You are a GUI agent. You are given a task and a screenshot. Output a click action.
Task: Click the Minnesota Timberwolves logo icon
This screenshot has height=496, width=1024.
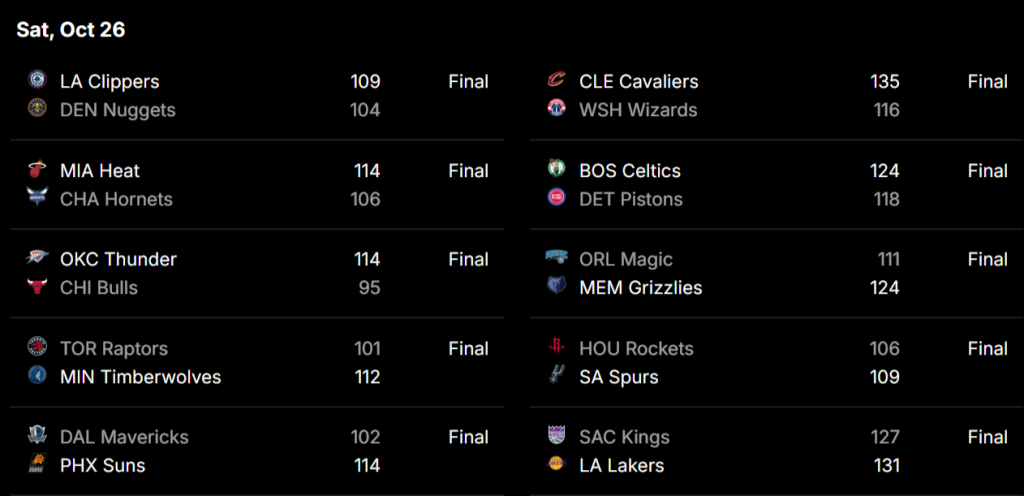(38, 376)
